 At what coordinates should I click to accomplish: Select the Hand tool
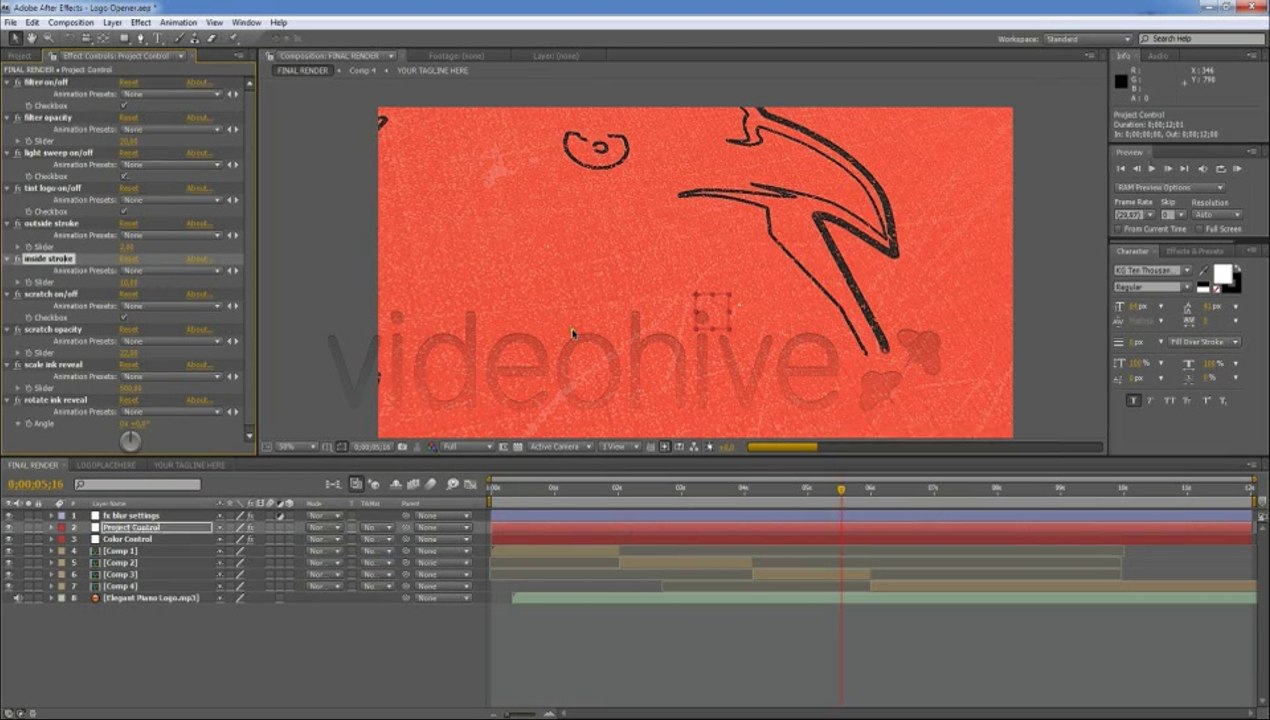[31, 38]
